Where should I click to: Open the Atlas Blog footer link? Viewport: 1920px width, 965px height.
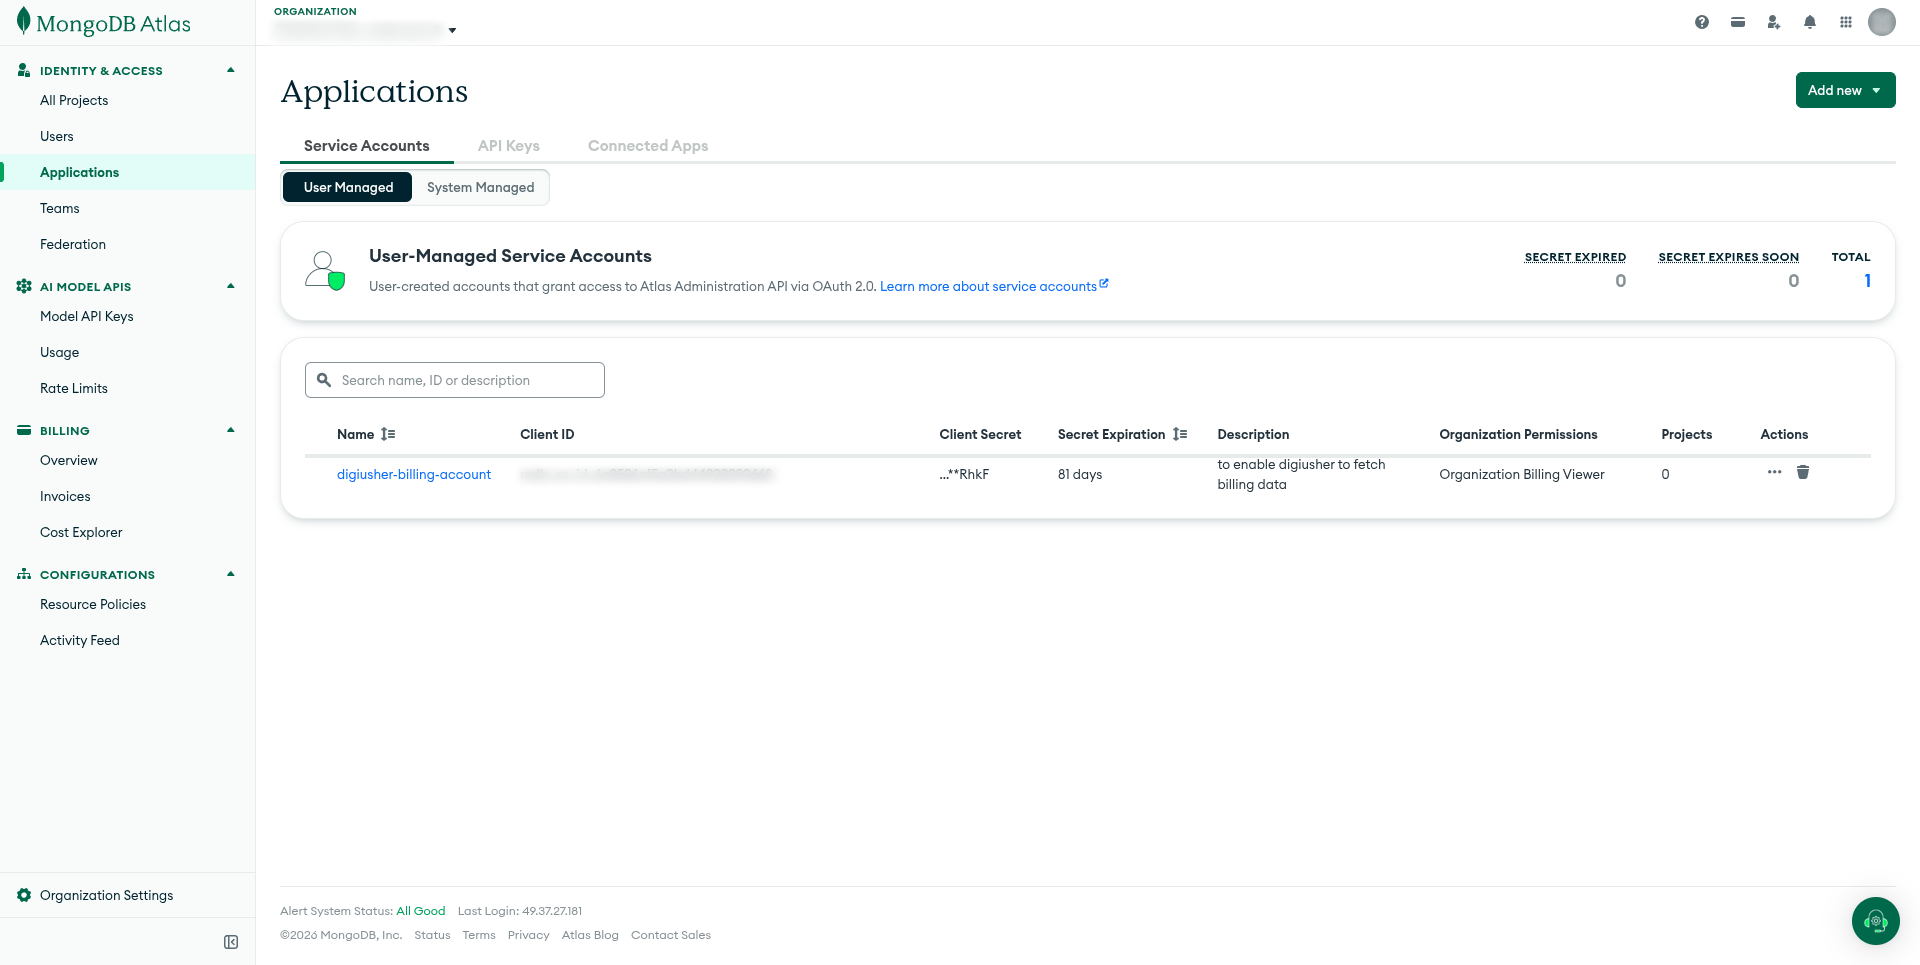coord(590,935)
